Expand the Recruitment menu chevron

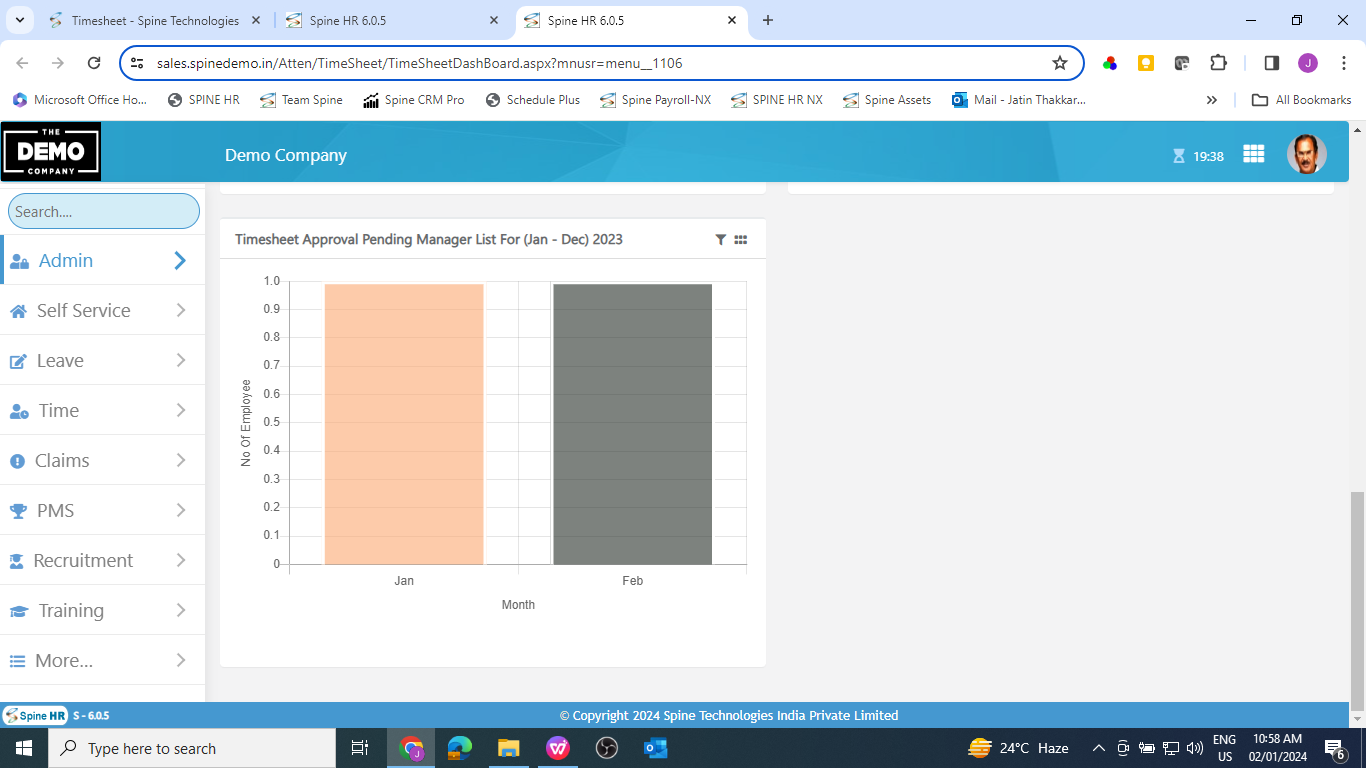coord(181,560)
